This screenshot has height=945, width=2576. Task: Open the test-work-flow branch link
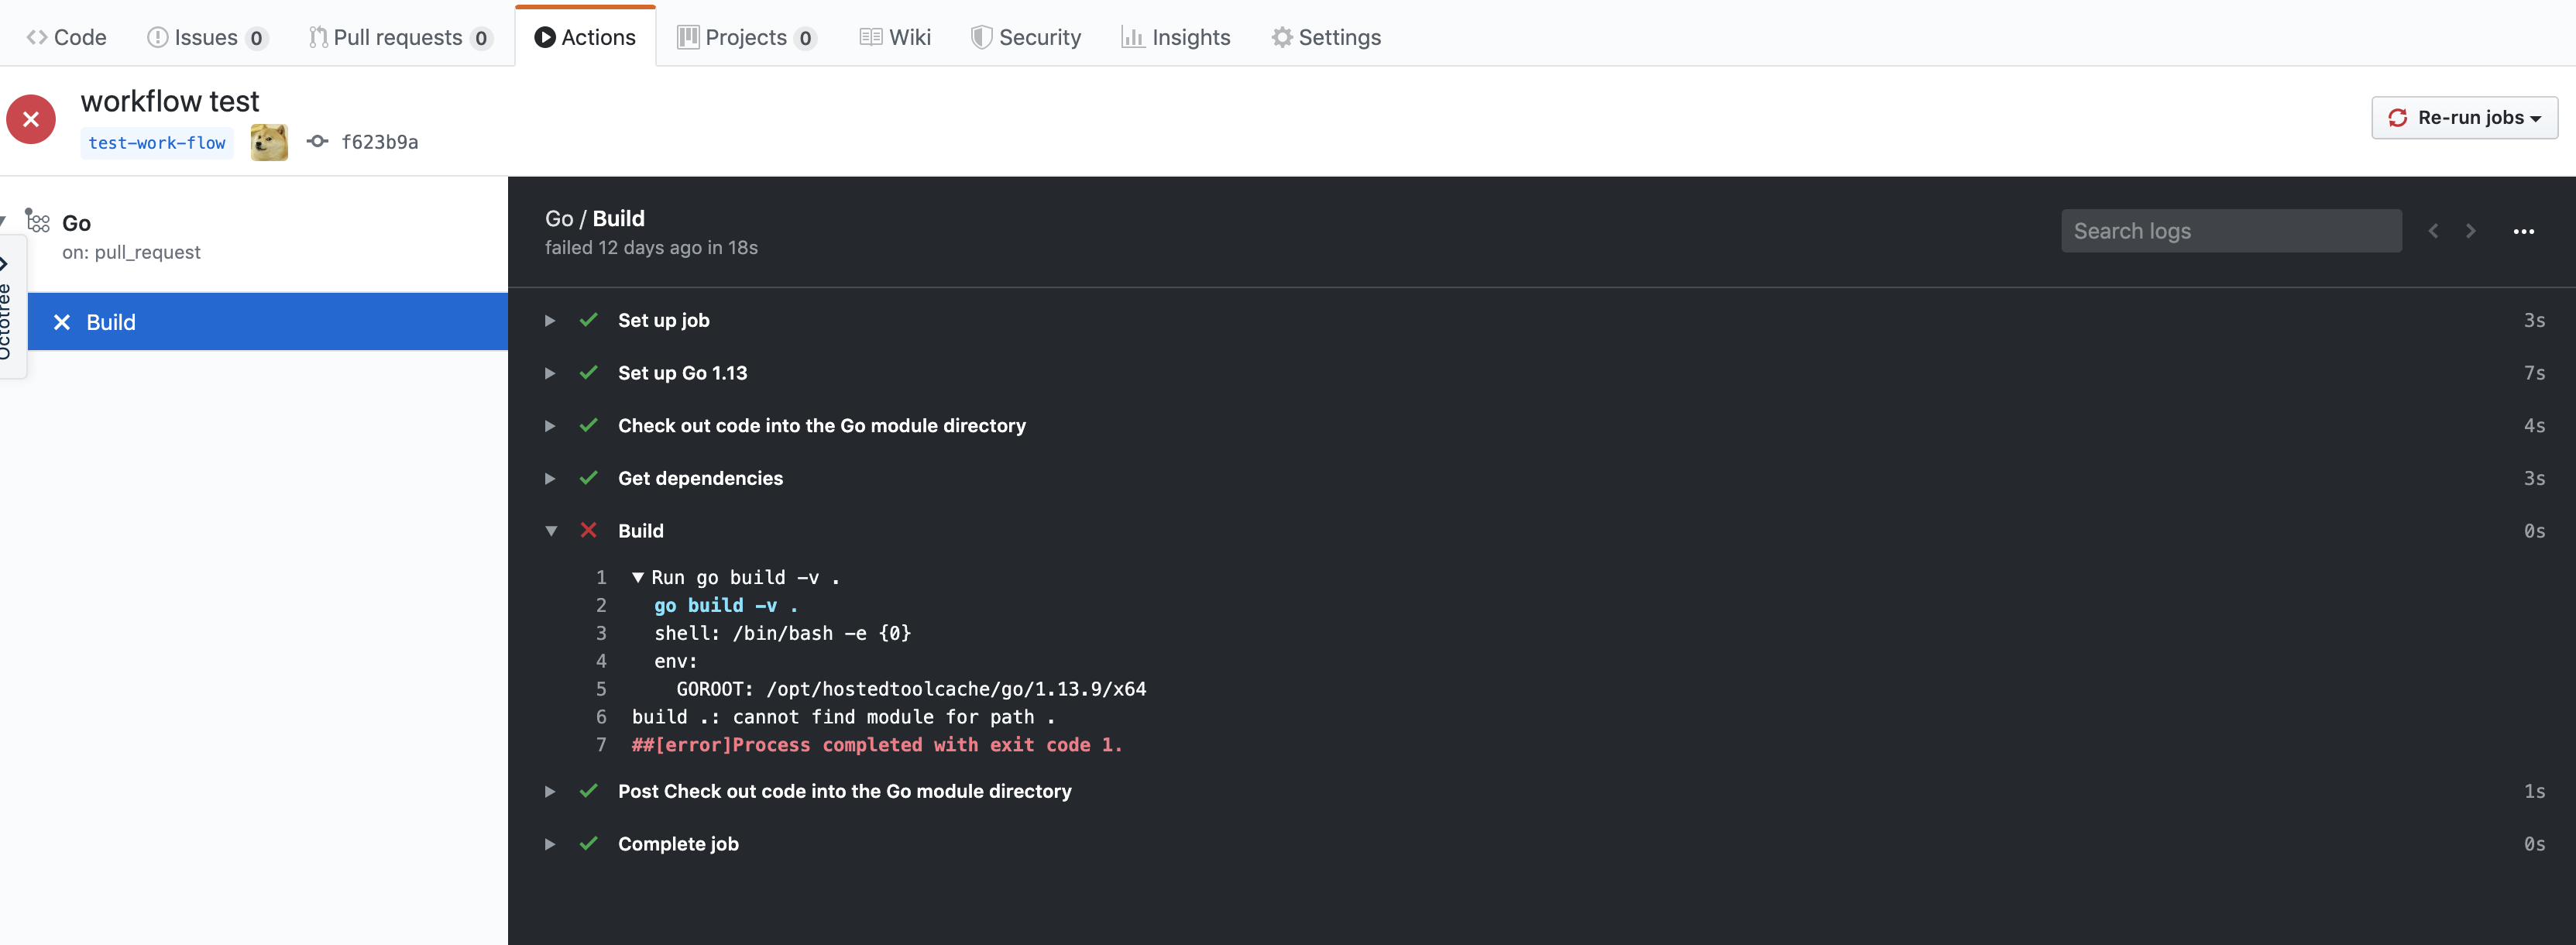pos(157,143)
